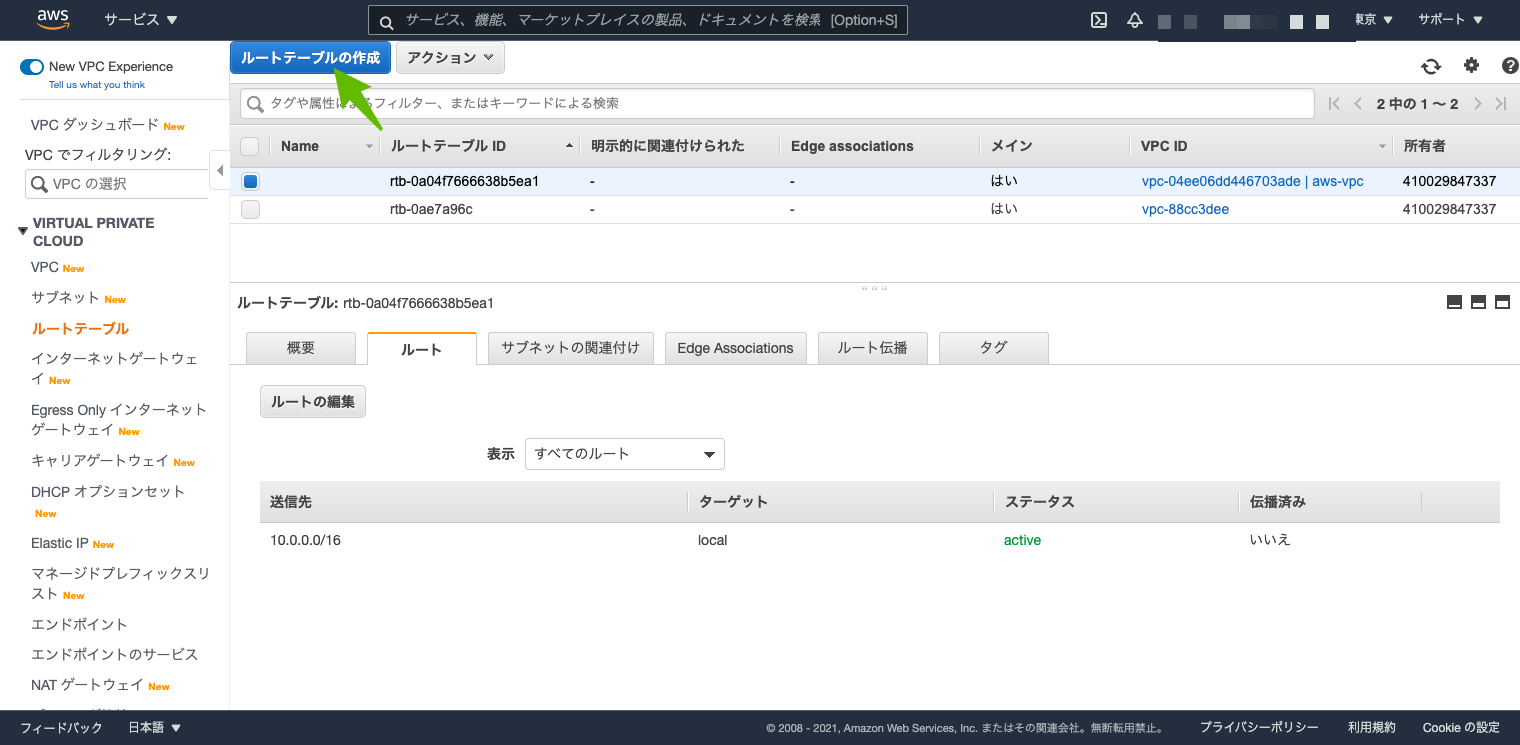The image size is (1520, 745).
Task: Open VPC ダッシュボード in the sidebar
Action: tap(95, 125)
